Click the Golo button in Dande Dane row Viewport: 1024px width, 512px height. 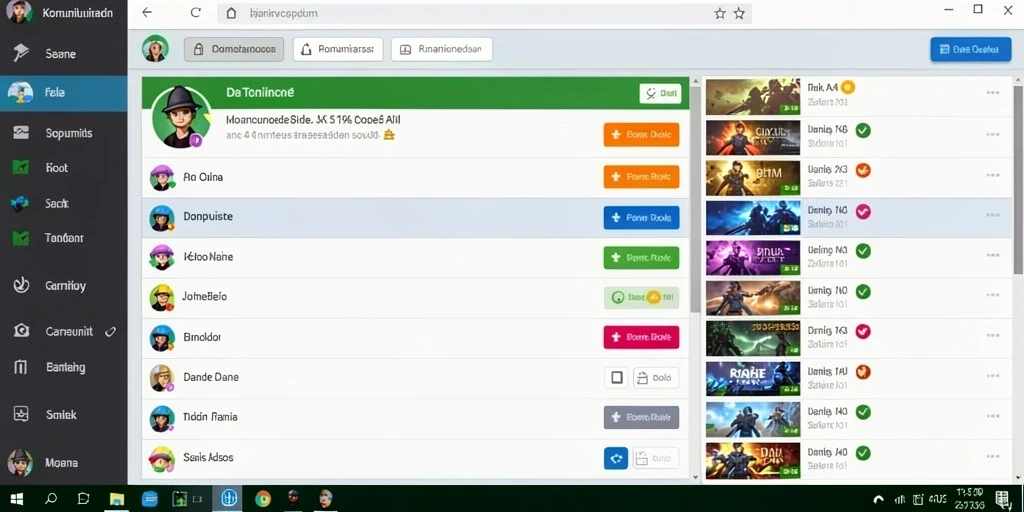click(656, 377)
